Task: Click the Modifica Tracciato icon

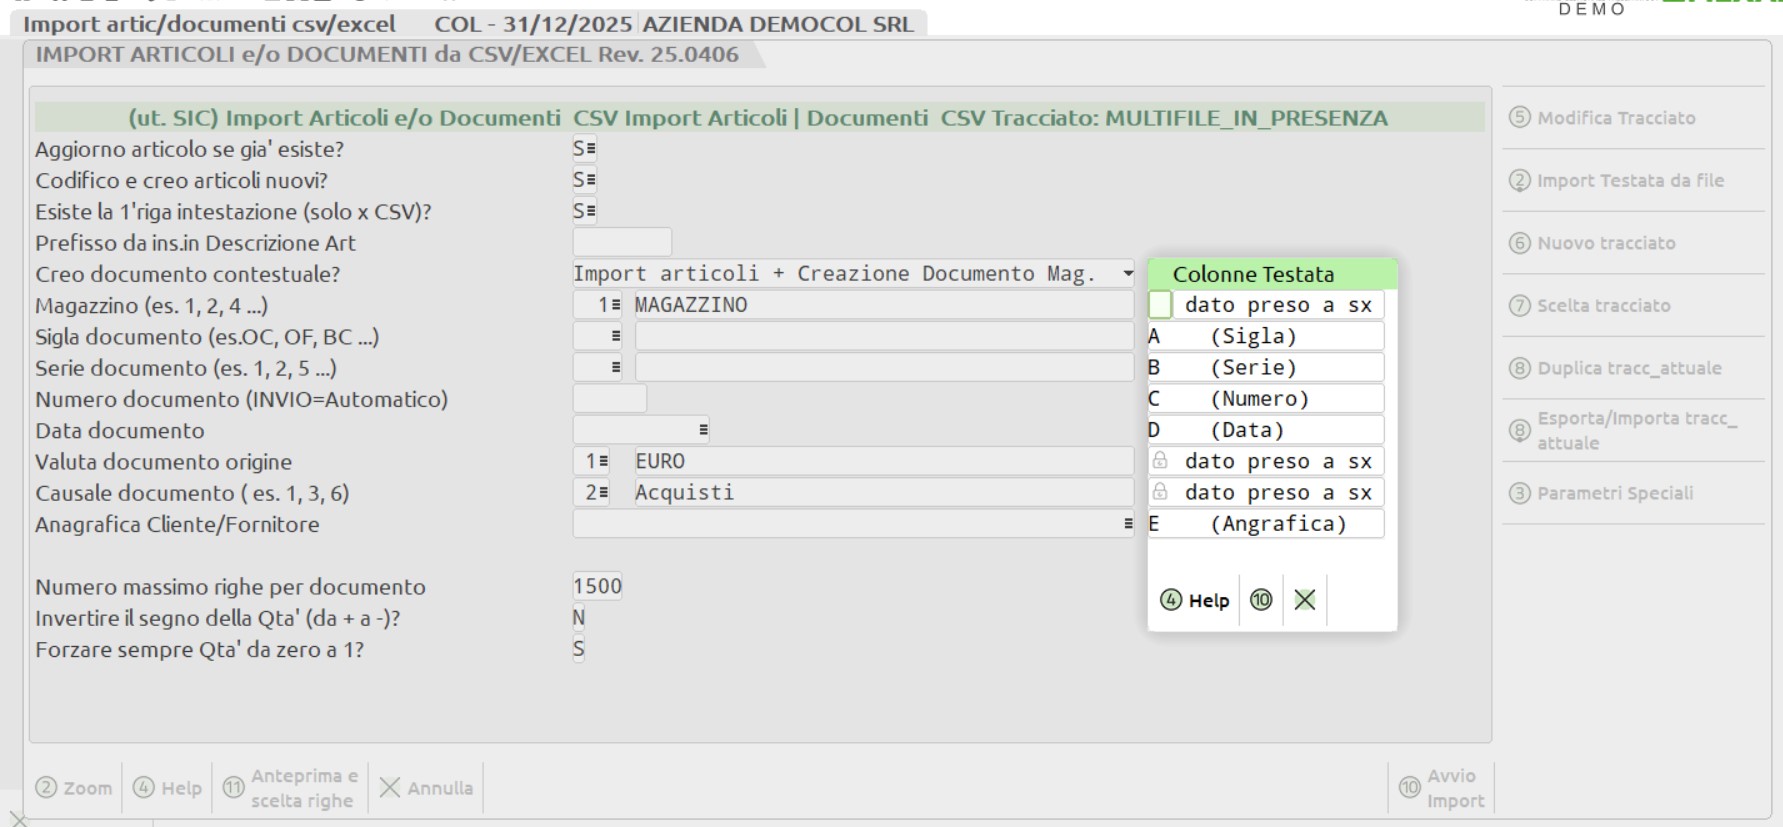Action: tap(1520, 118)
